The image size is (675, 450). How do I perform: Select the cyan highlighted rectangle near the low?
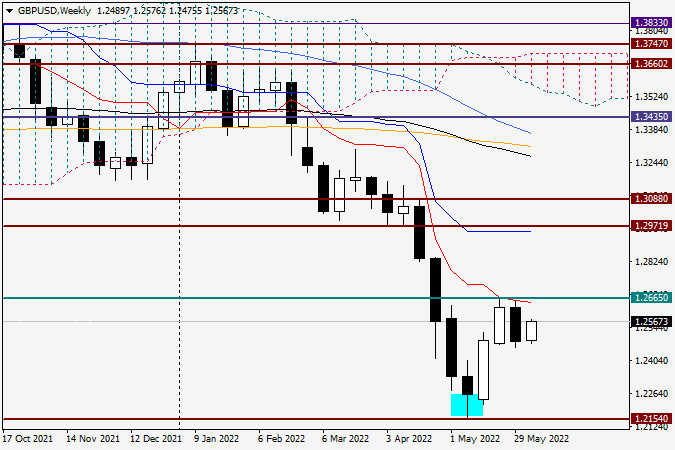point(467,405)
